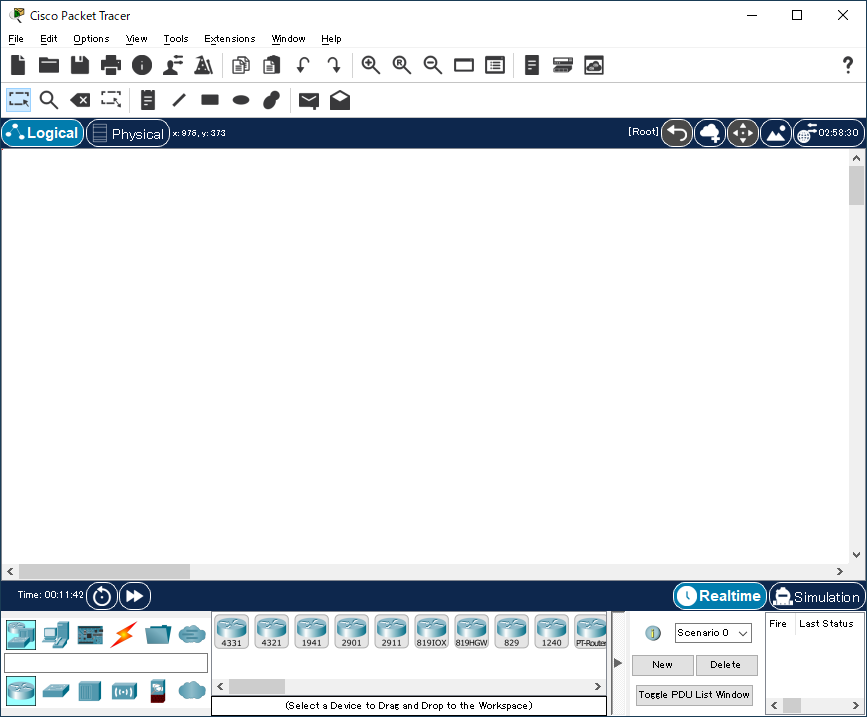
Task: Choose the Select tool in the second toolbar
Action: point(19,100)
